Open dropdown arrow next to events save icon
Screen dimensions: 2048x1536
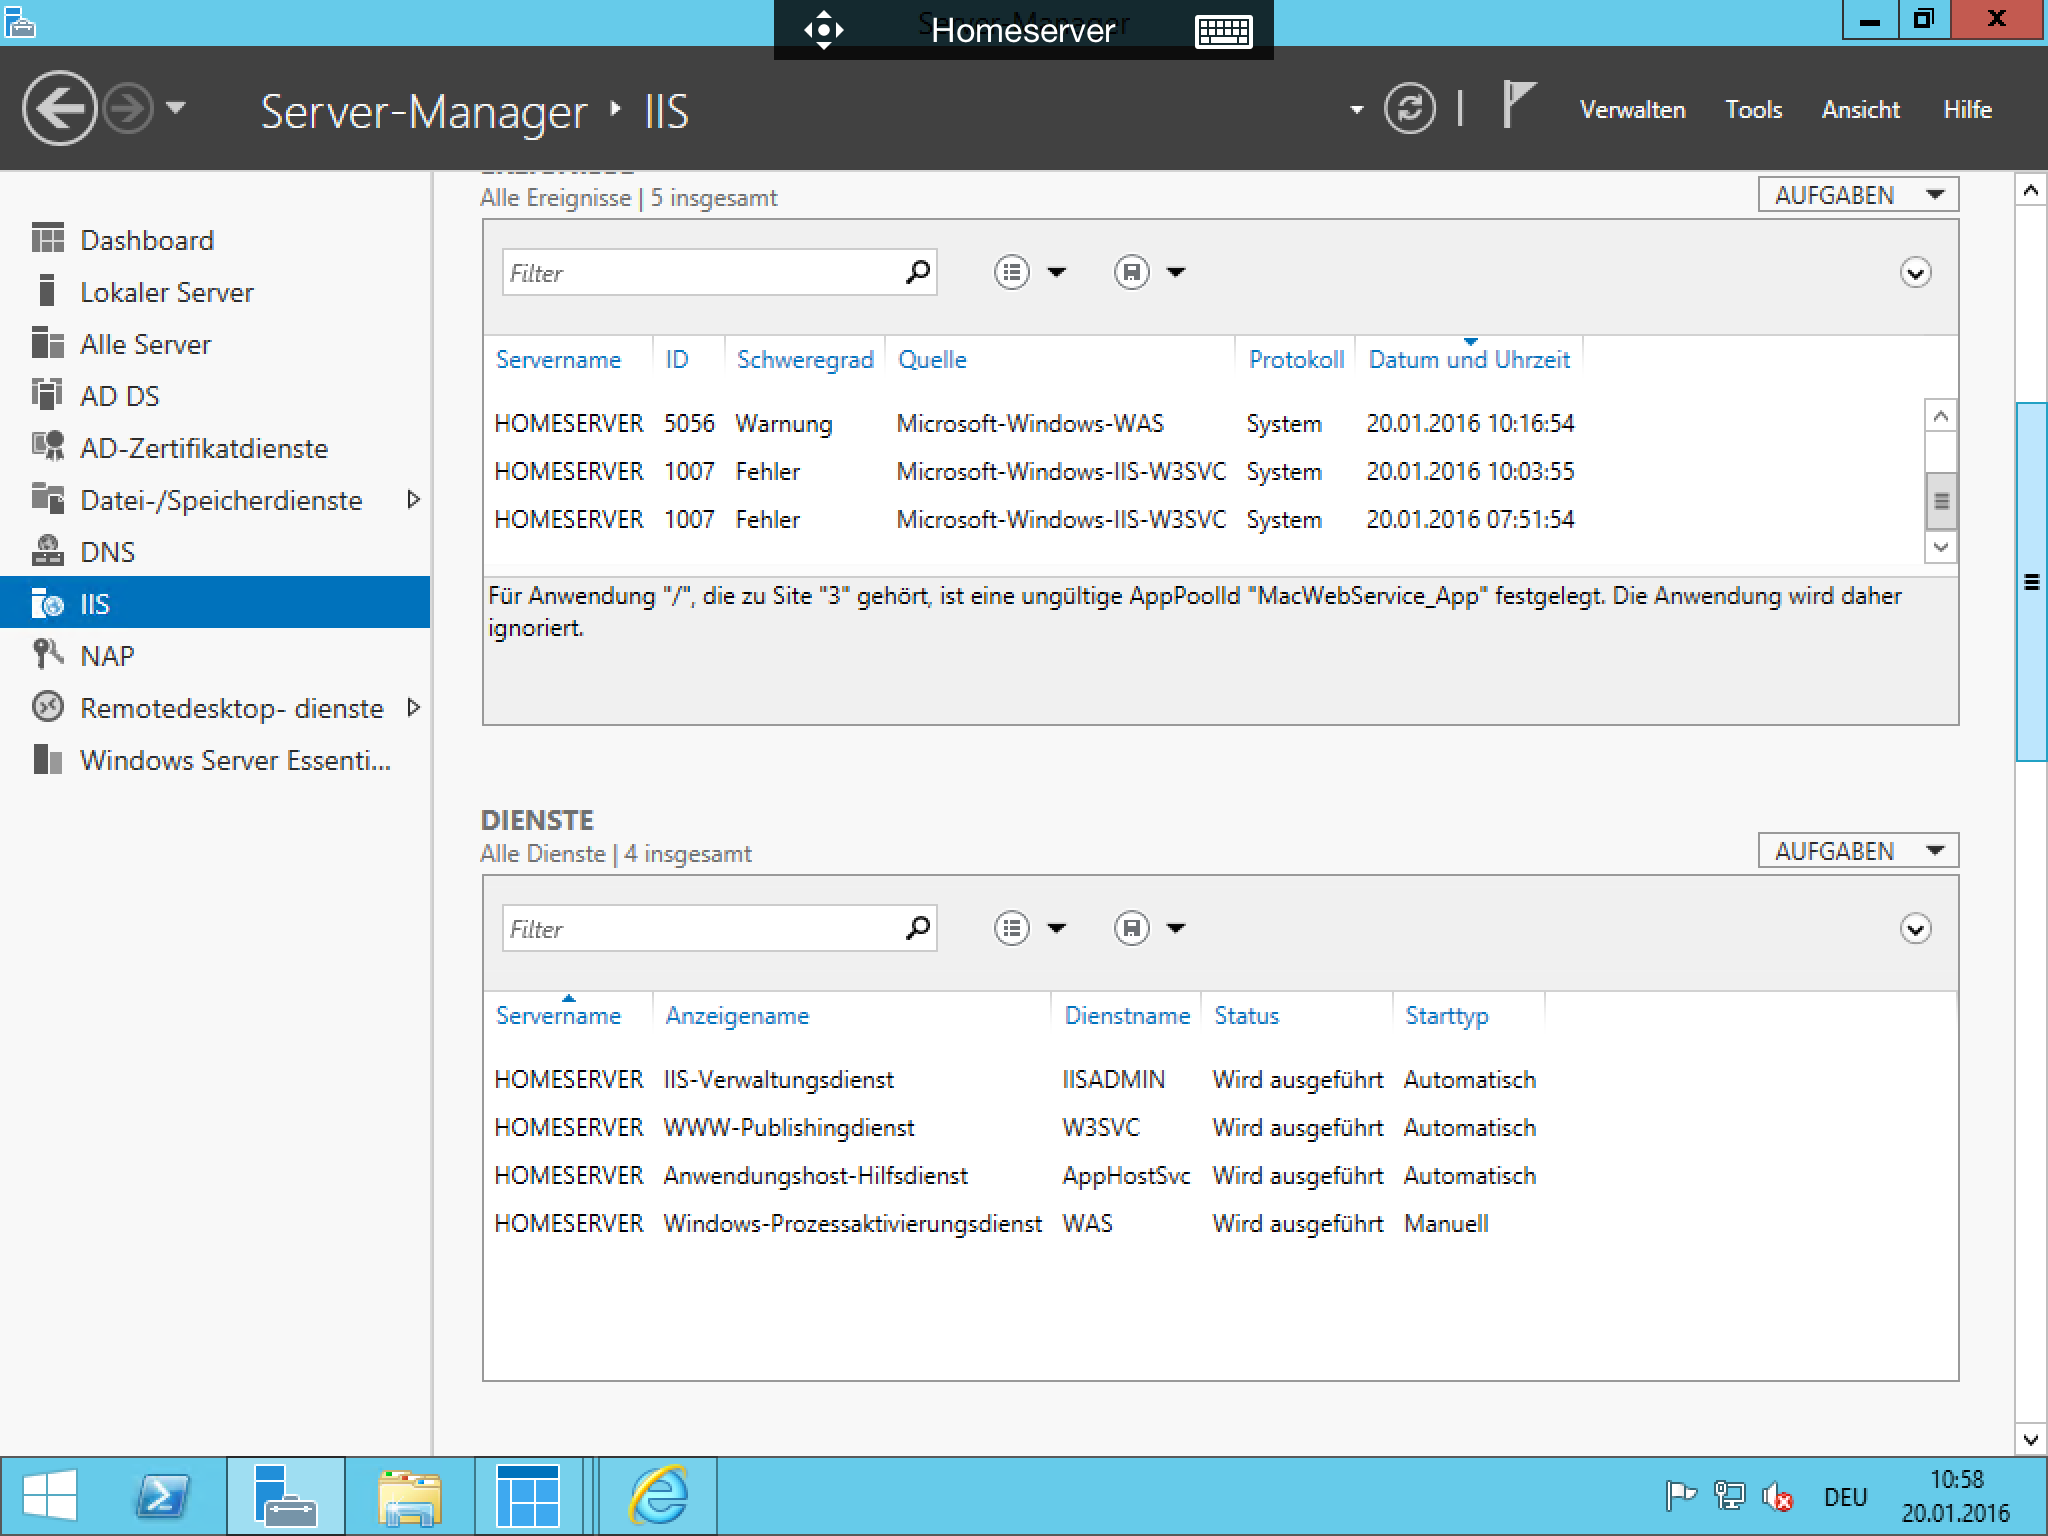tap(1176, 272)
